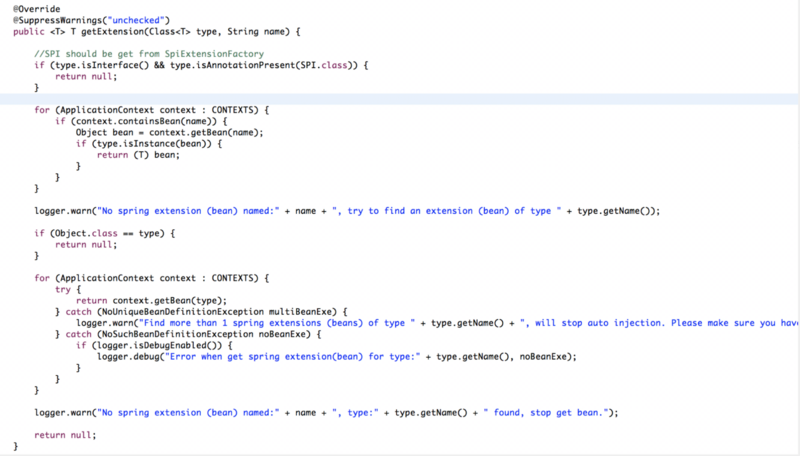Click the SpiExtensionFactory comment line

(x=149, y=54)
